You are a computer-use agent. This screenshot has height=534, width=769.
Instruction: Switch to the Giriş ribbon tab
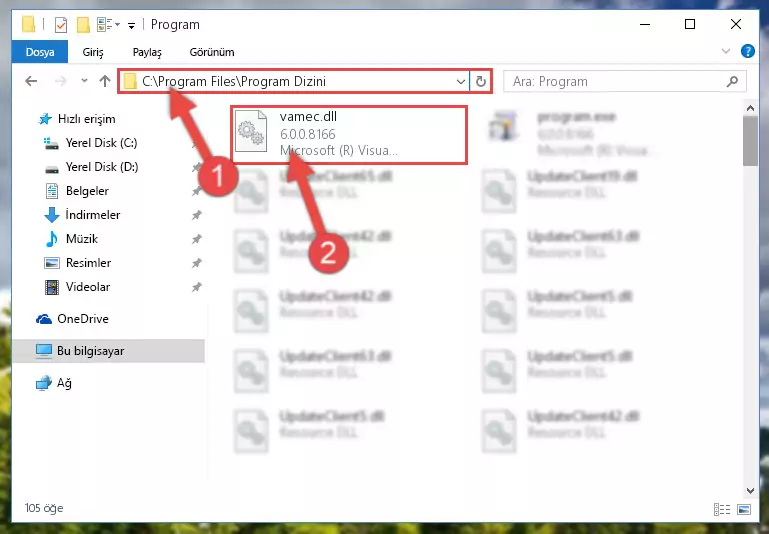point(93,52)
